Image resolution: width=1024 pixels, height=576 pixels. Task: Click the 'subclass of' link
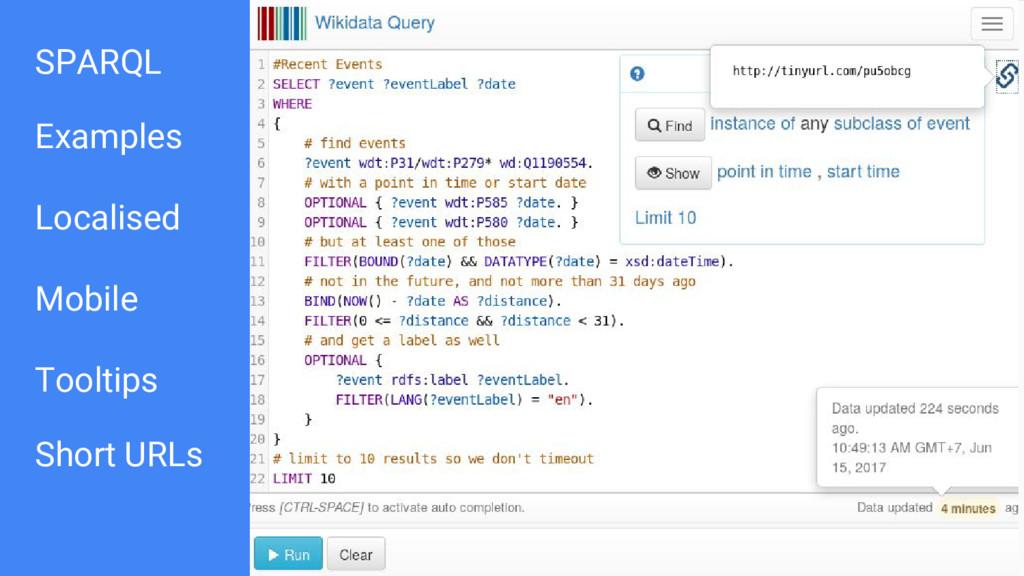coord(877,123)
